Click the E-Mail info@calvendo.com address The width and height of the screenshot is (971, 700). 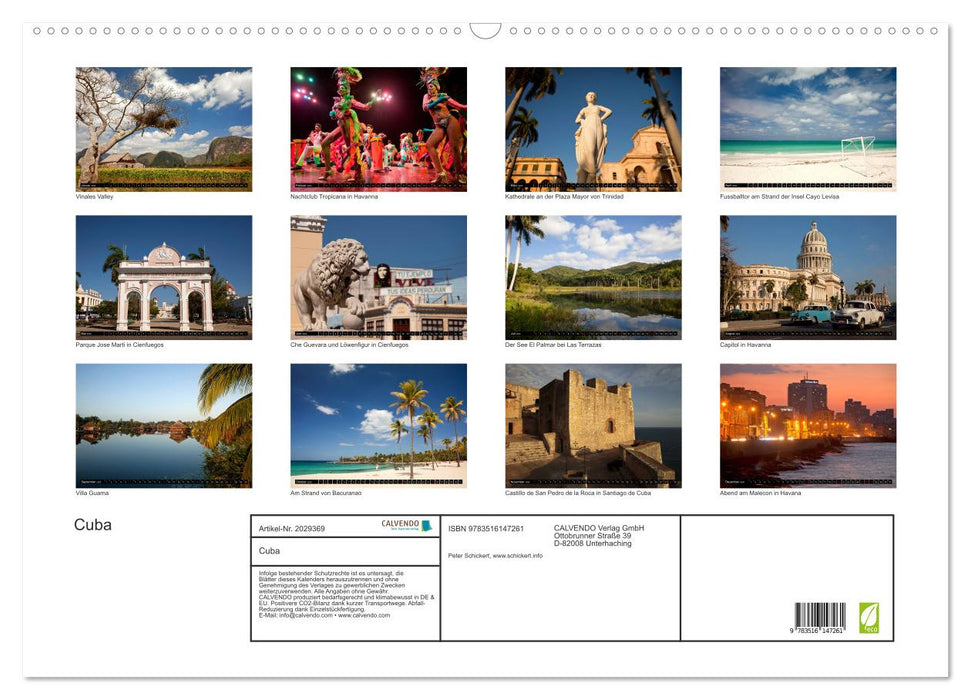(305, 614)
